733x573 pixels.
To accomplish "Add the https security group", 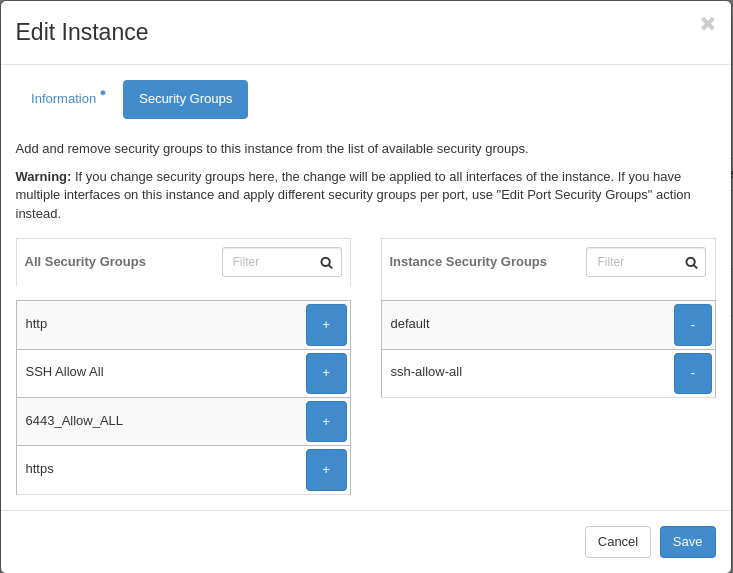I will pos(326,470).
